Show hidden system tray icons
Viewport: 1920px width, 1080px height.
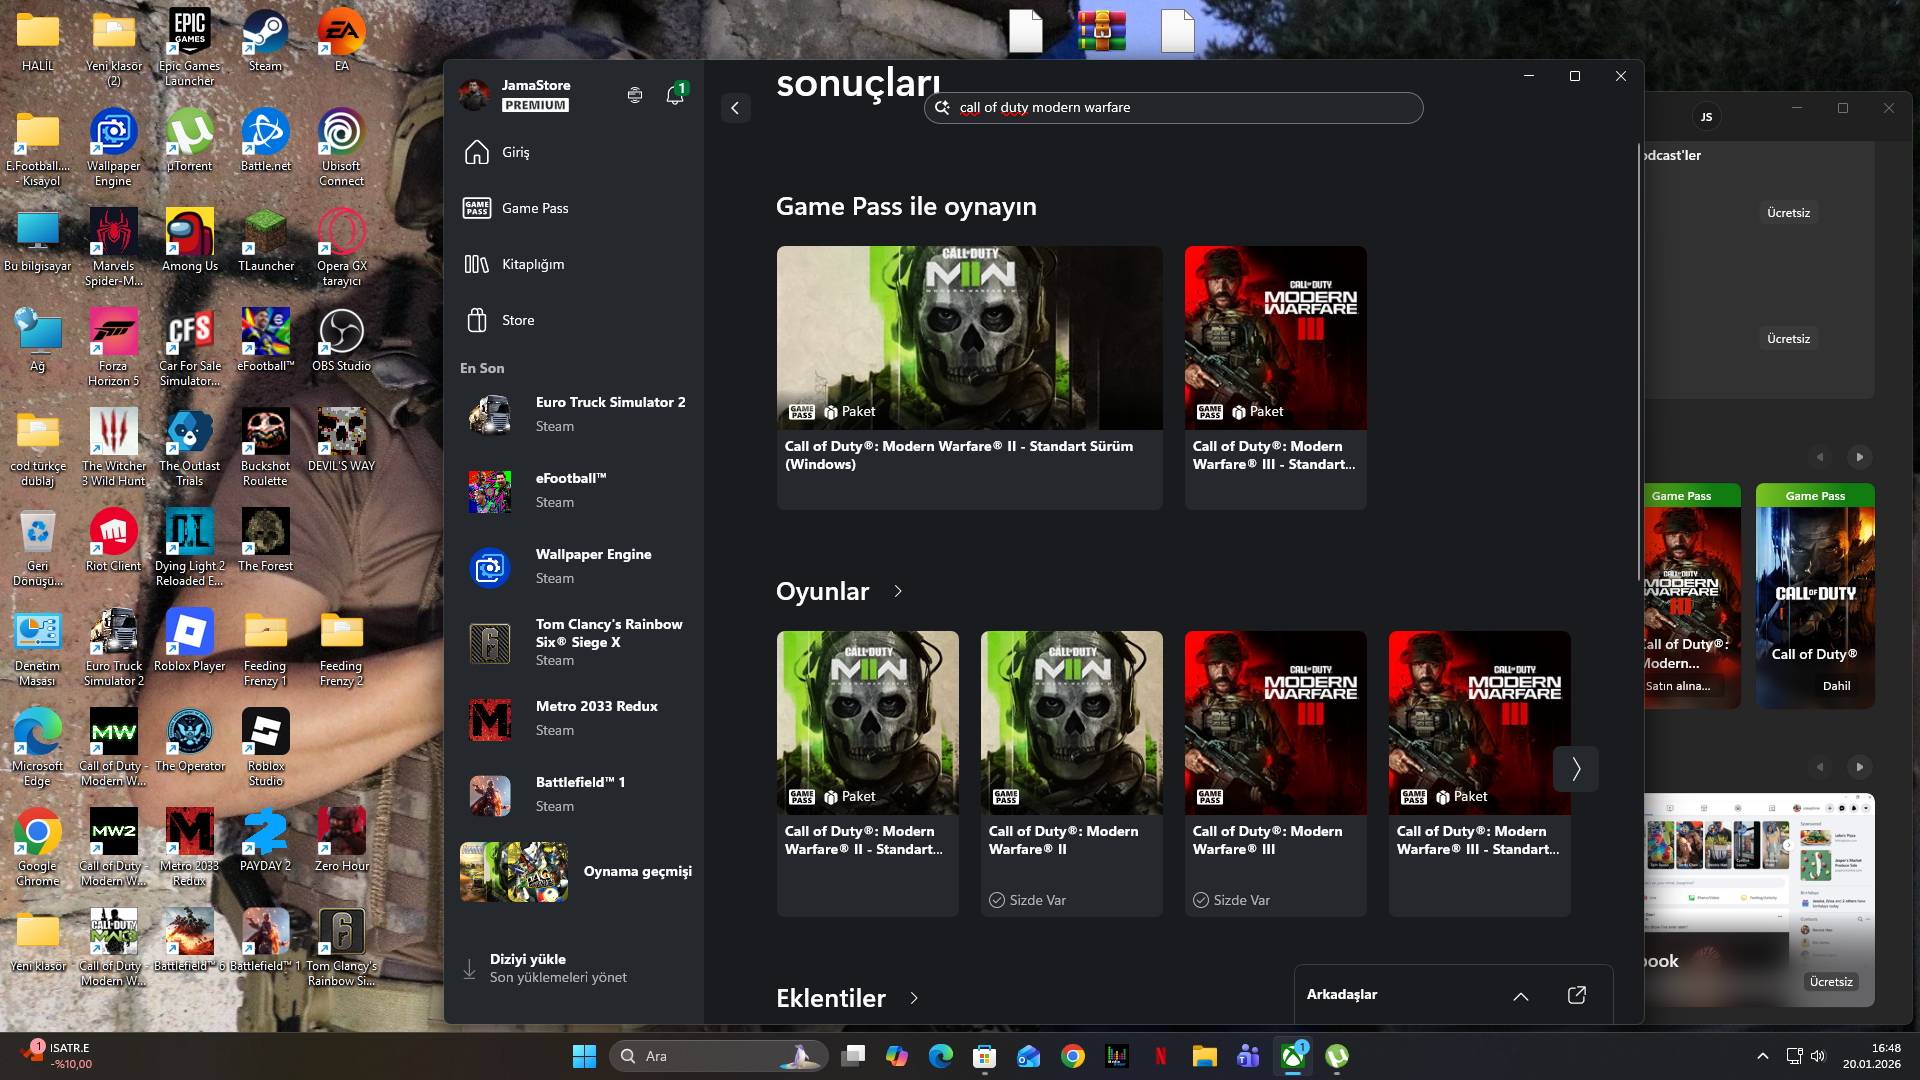pos(1763,1056)
